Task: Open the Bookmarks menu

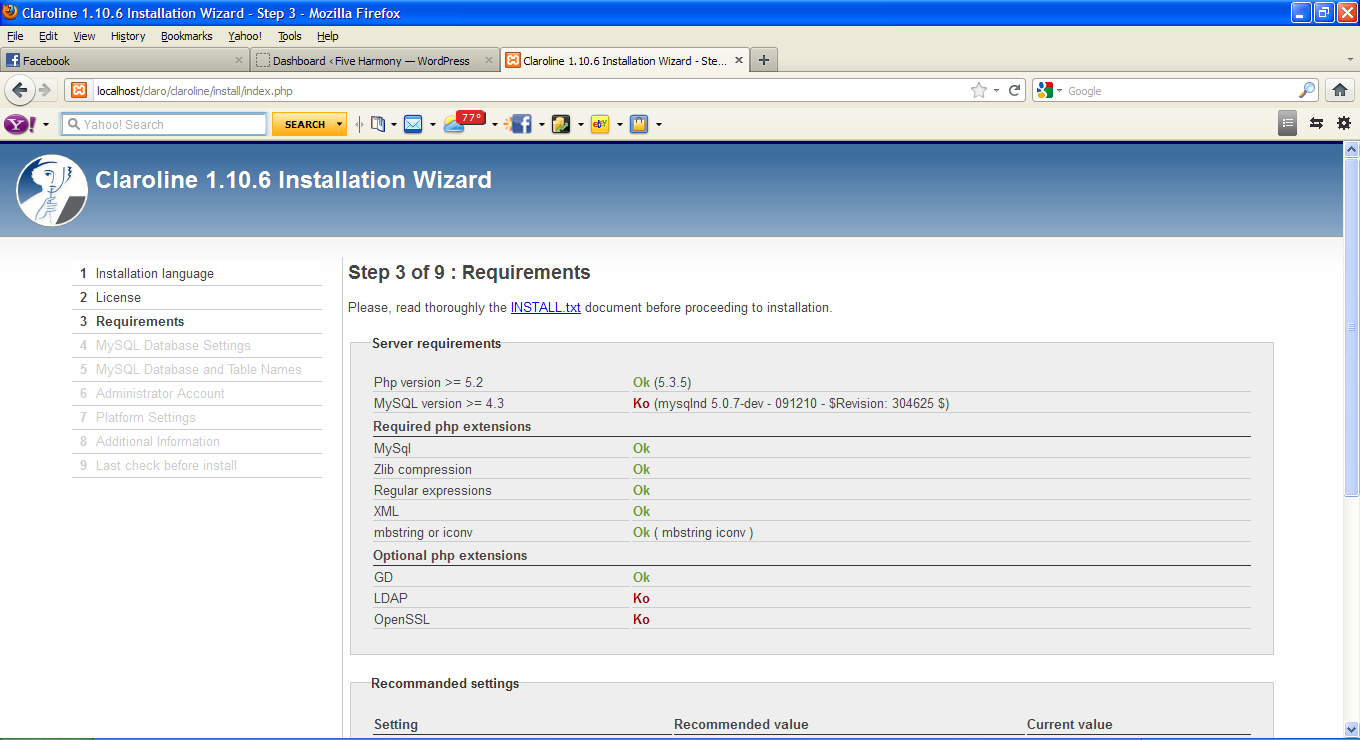Action: [187, 36]
